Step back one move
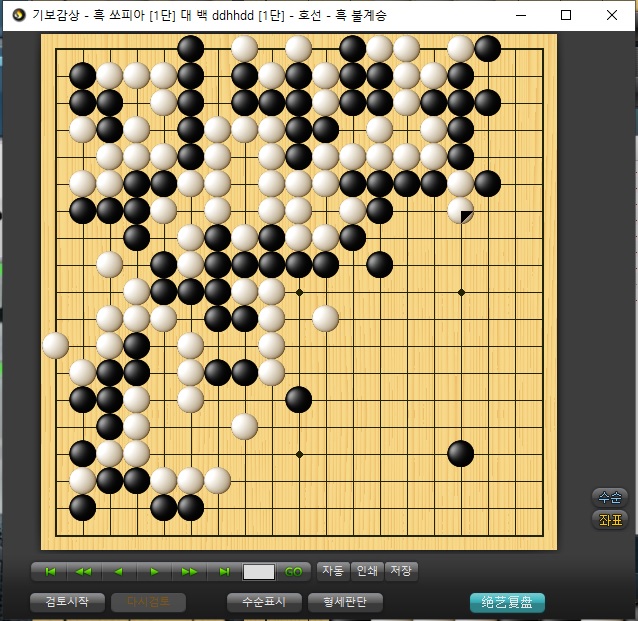 pos(119,571)
